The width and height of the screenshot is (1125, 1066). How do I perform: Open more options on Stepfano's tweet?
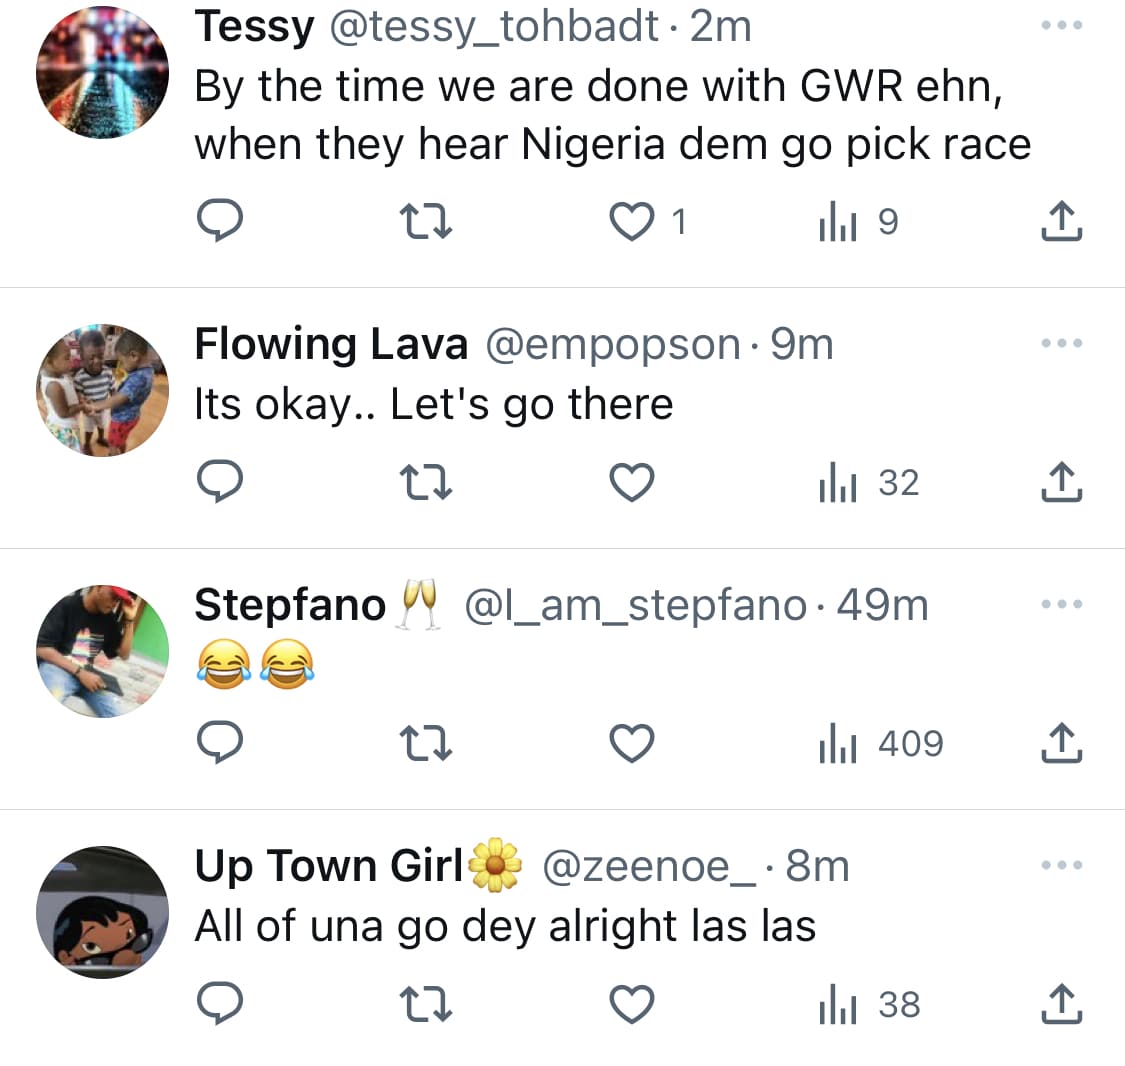pyautogui.click(x=1061, y=604)
